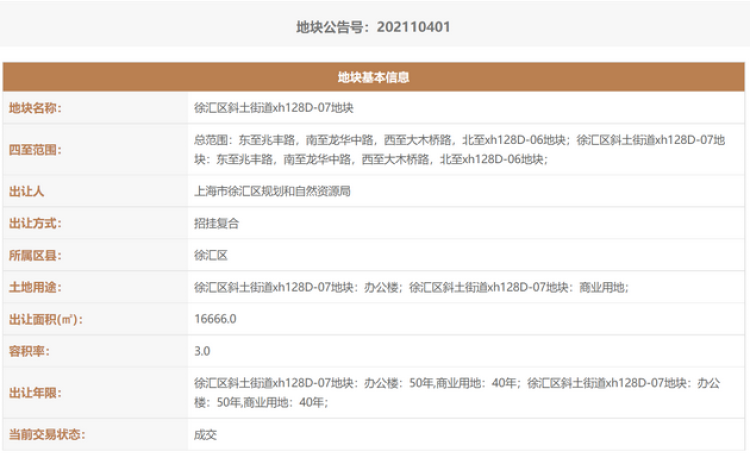Screen dimensions: 750x464
Task: Click the 地块公告号 202110401 title
Action: [373, 27]
